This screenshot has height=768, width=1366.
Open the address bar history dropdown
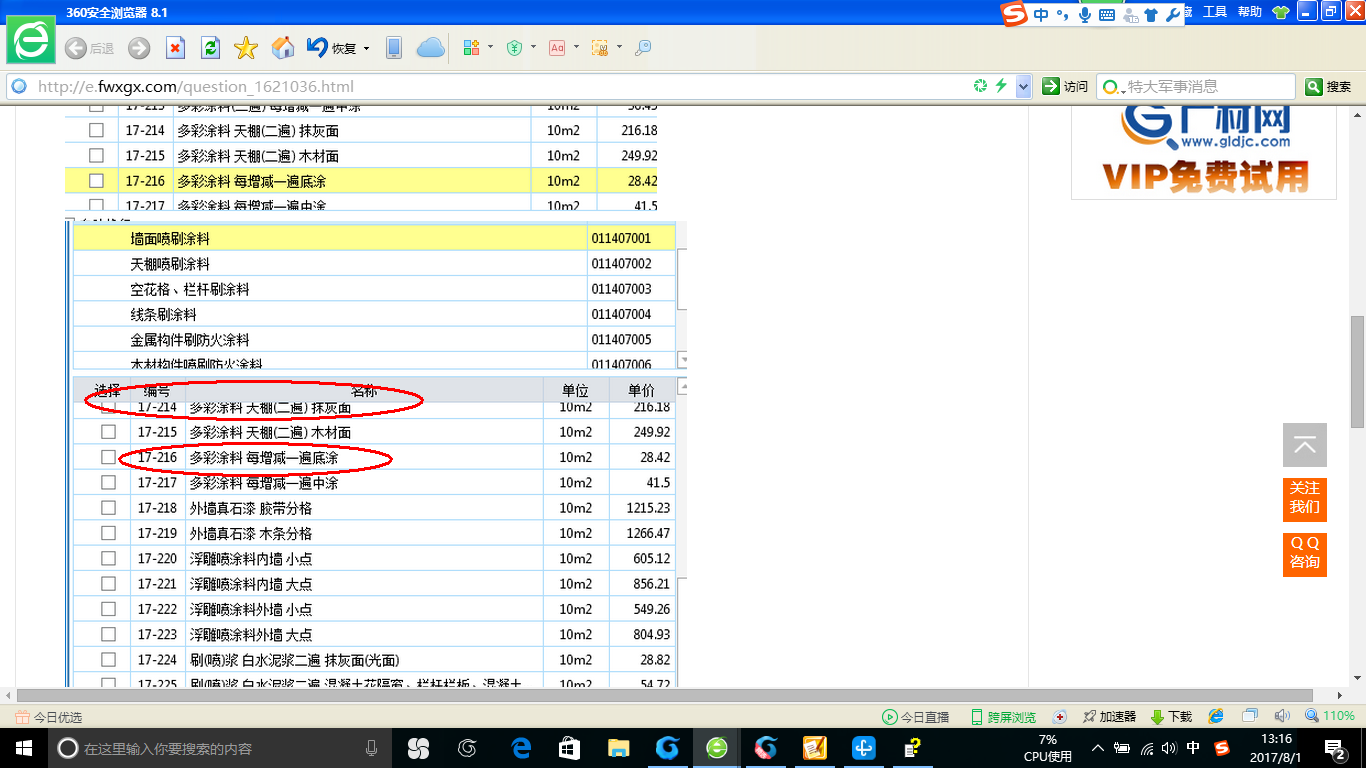pyautogui.click(x=1023, y=87)
